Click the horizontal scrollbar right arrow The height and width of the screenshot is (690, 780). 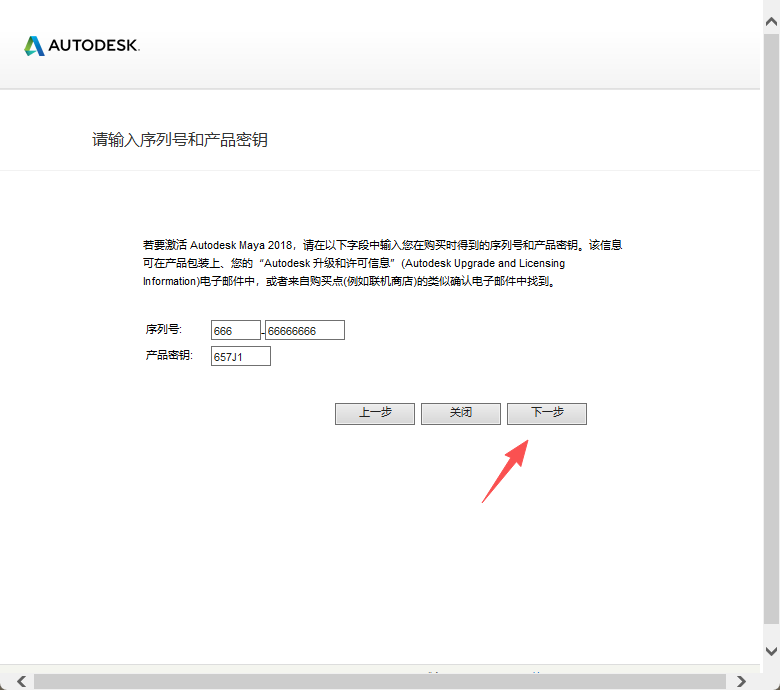coord(741,681)
